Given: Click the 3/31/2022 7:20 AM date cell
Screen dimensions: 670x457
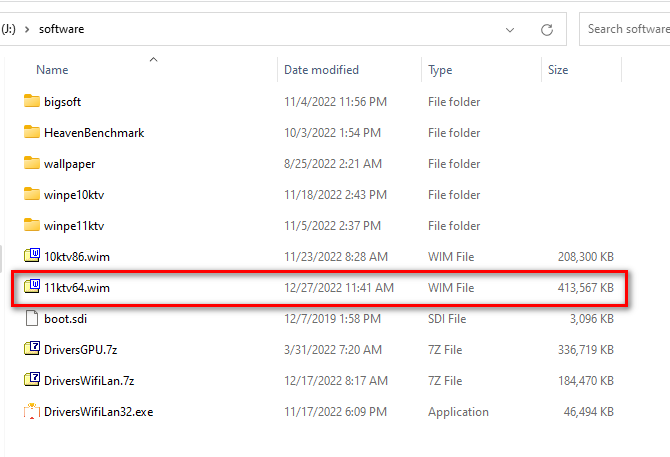Looking at the screenshot, I should pos(333,350).
